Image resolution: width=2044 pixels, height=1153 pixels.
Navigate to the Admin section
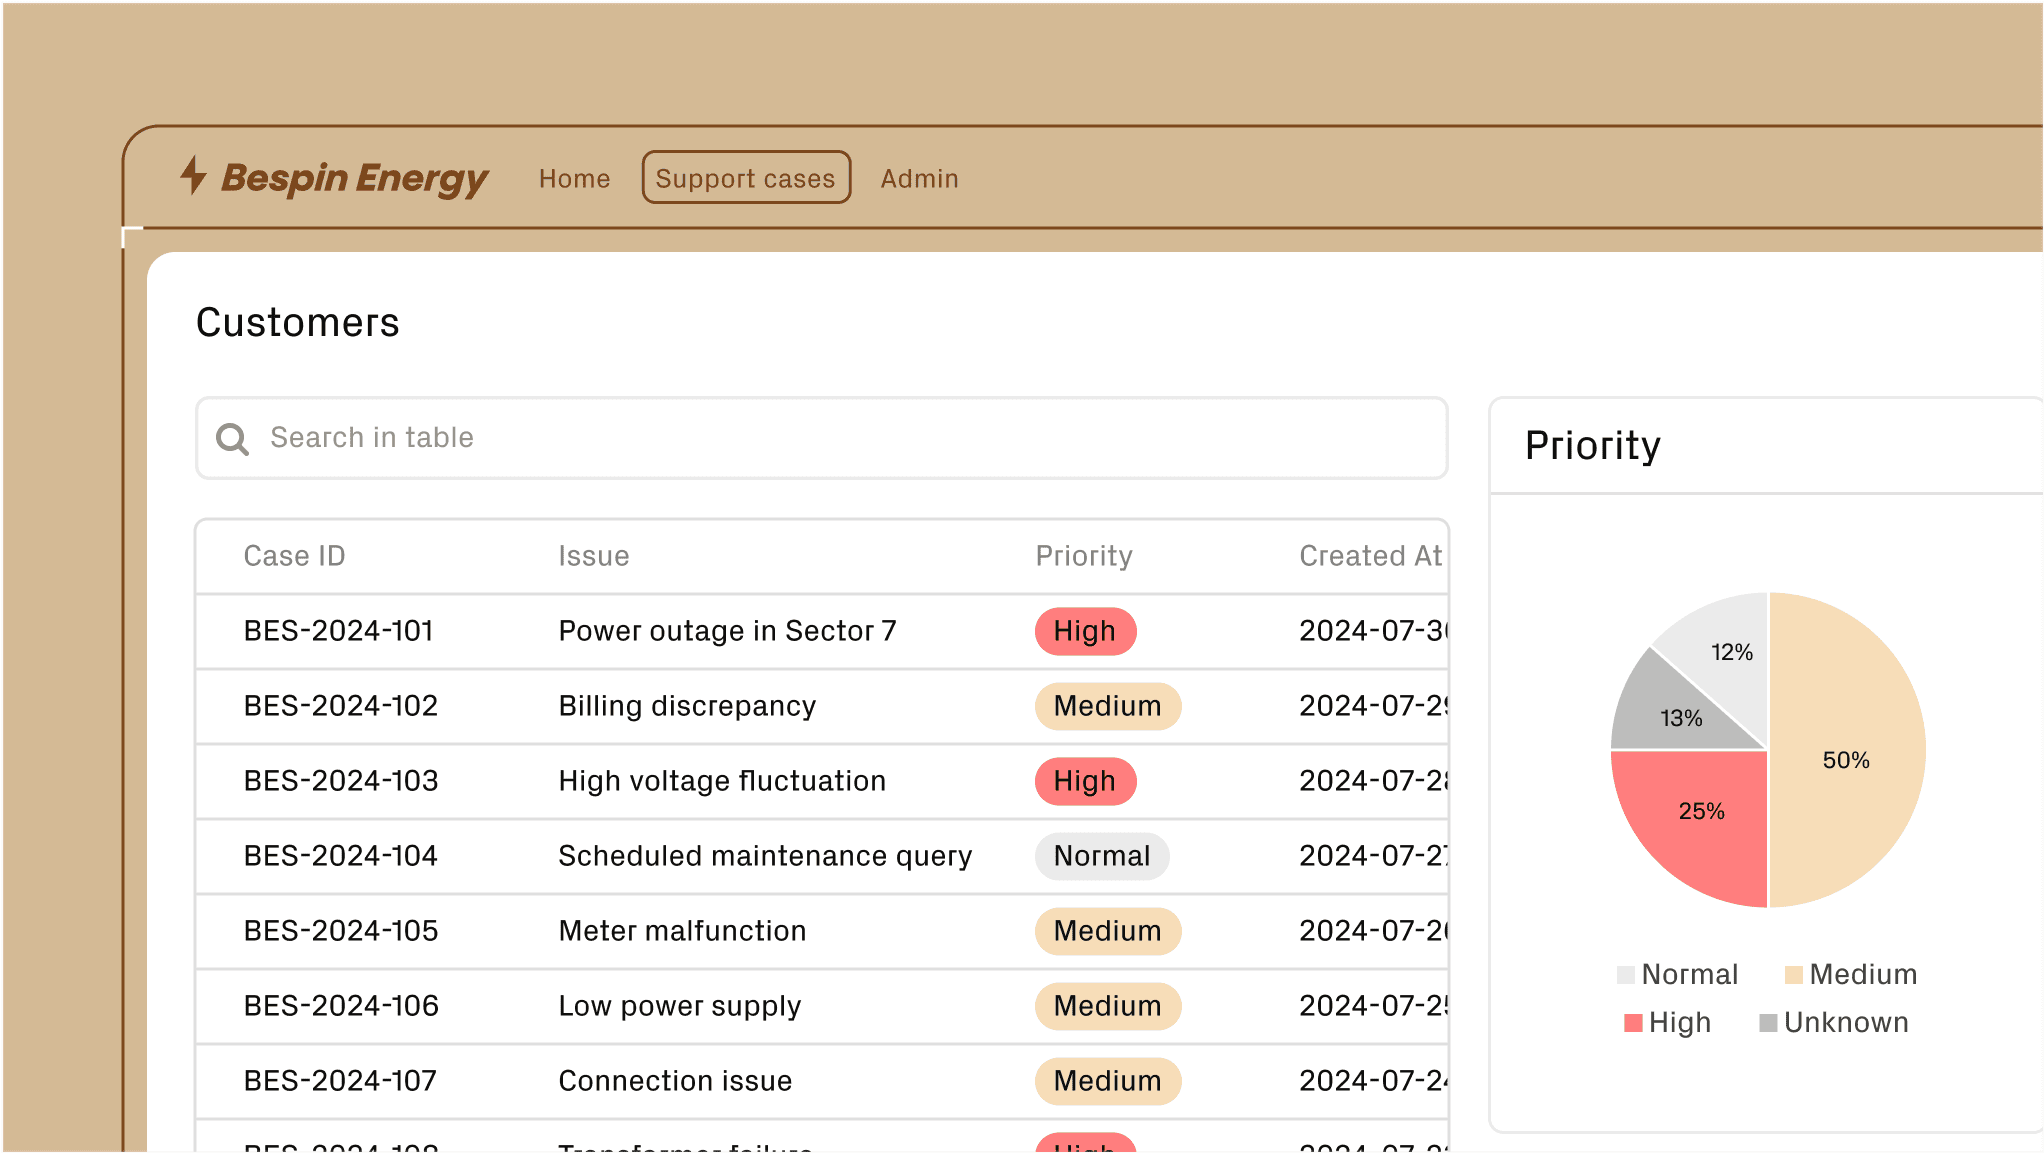[919, 178]
